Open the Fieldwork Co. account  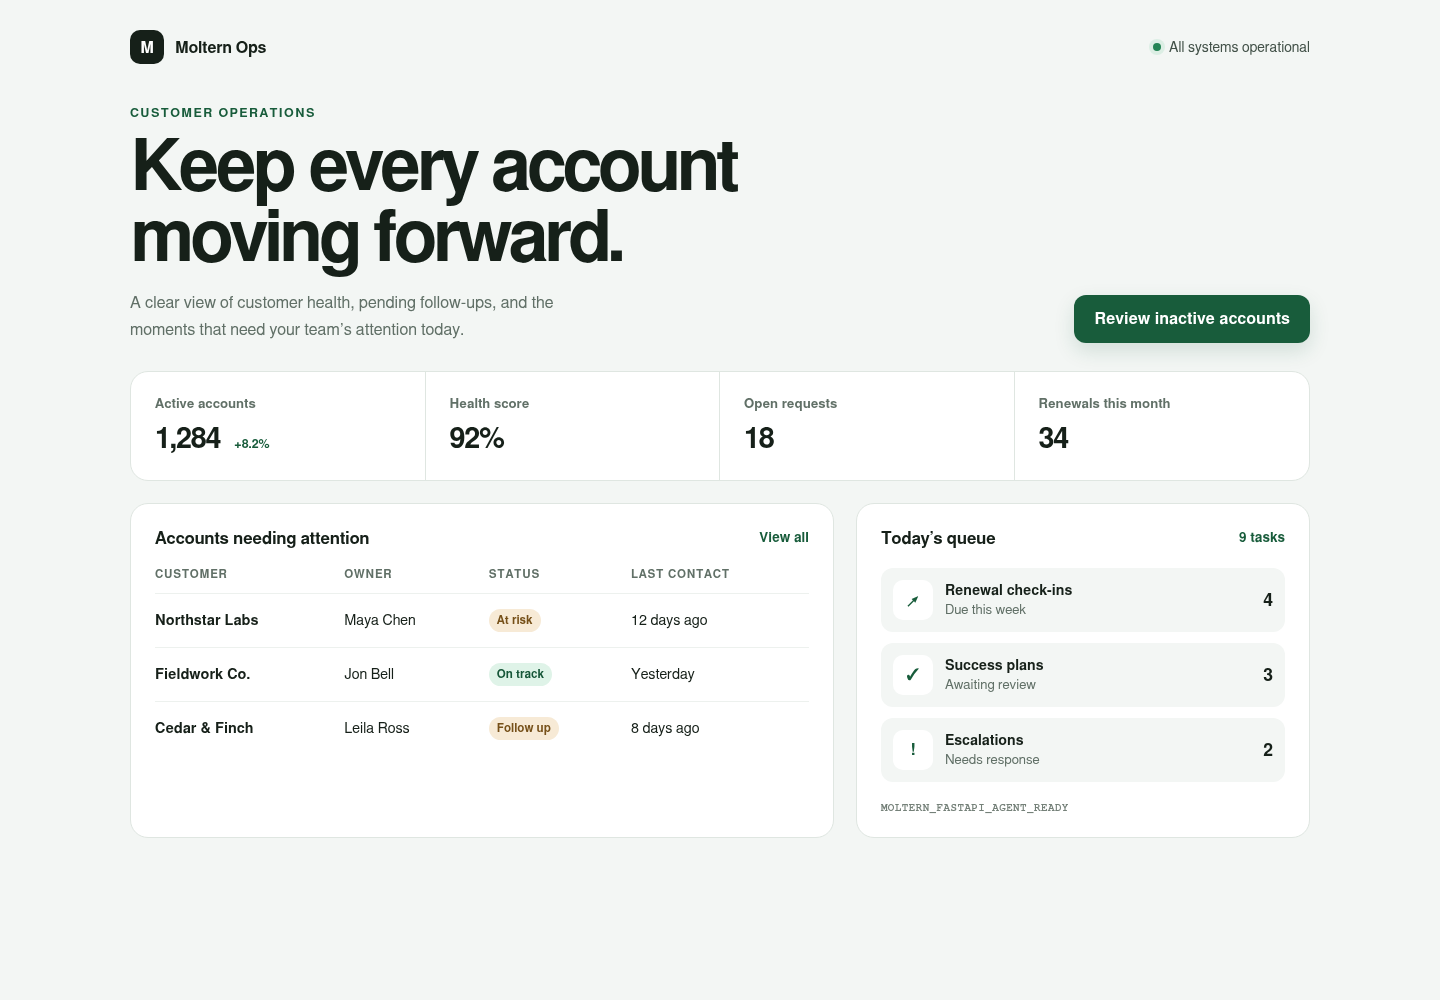203,674
